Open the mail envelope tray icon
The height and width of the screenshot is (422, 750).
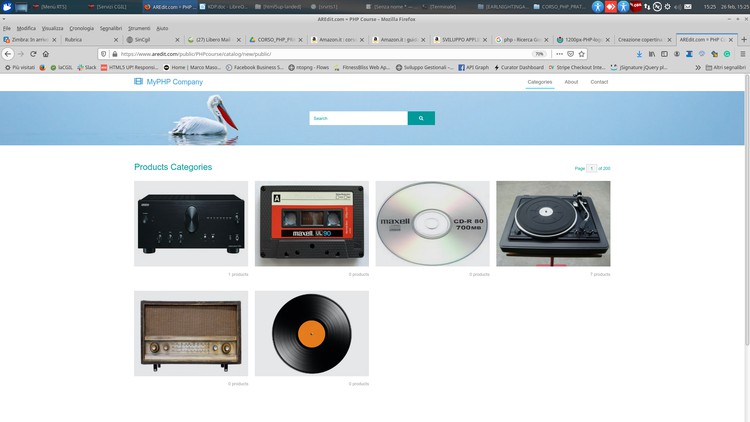click(687, 7)
